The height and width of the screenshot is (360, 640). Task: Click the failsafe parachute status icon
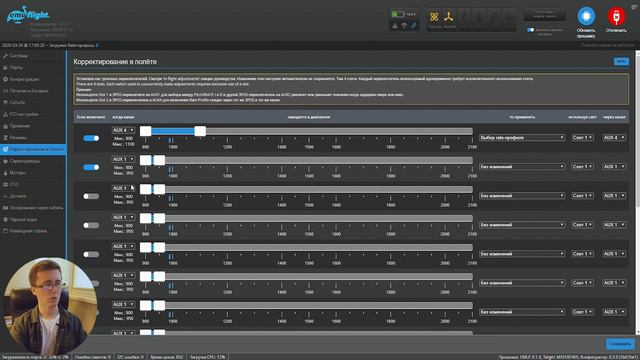tap(404, 26)
